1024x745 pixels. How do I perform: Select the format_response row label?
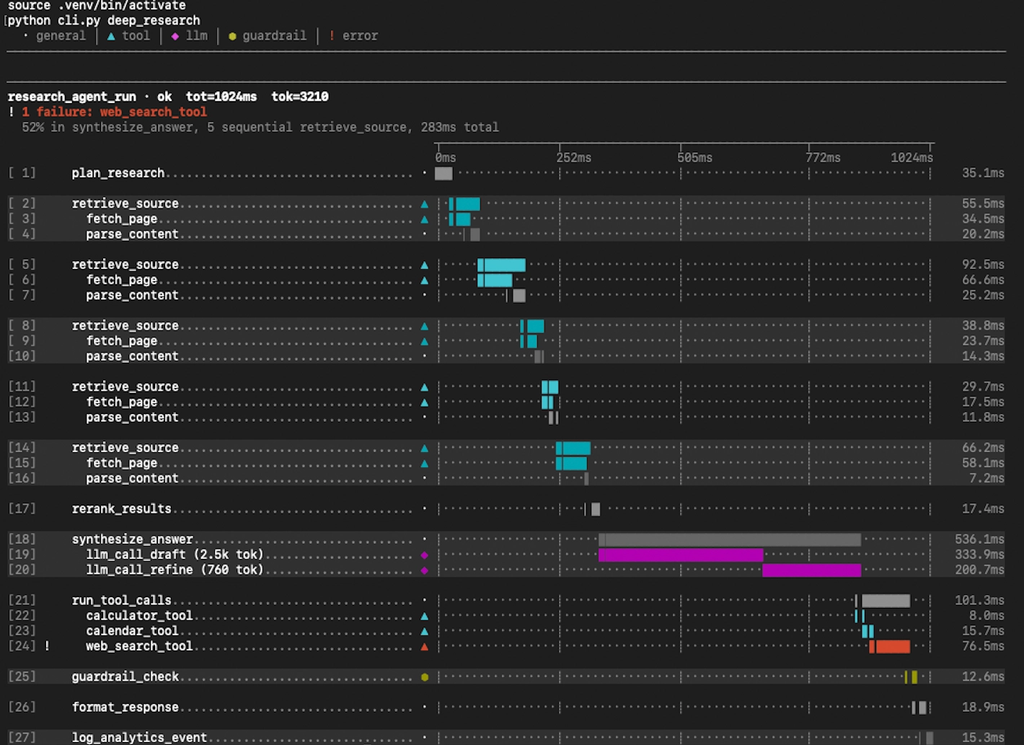(x=125, y=707)
